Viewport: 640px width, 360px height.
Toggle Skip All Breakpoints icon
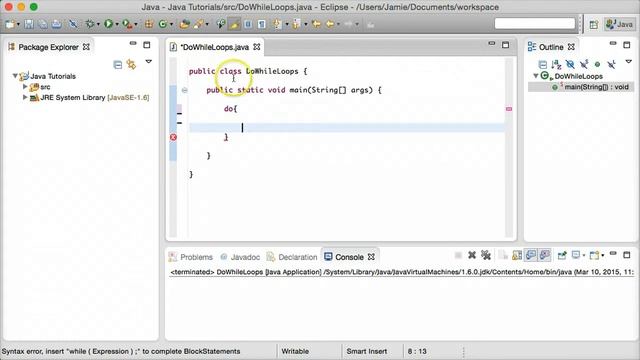click(x=73, y=24)
